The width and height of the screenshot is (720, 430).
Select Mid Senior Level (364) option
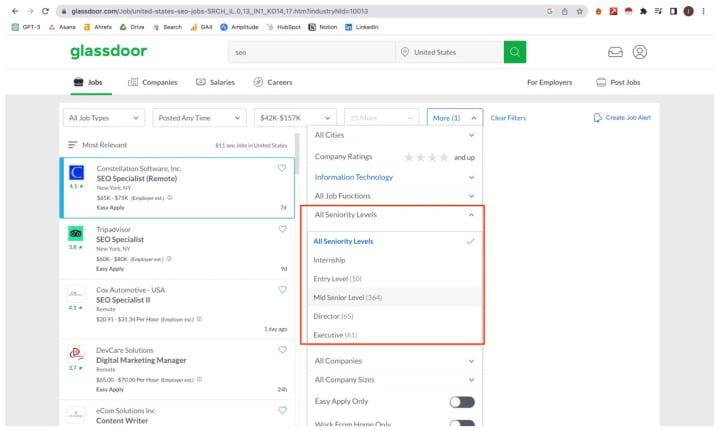(394, 298)
